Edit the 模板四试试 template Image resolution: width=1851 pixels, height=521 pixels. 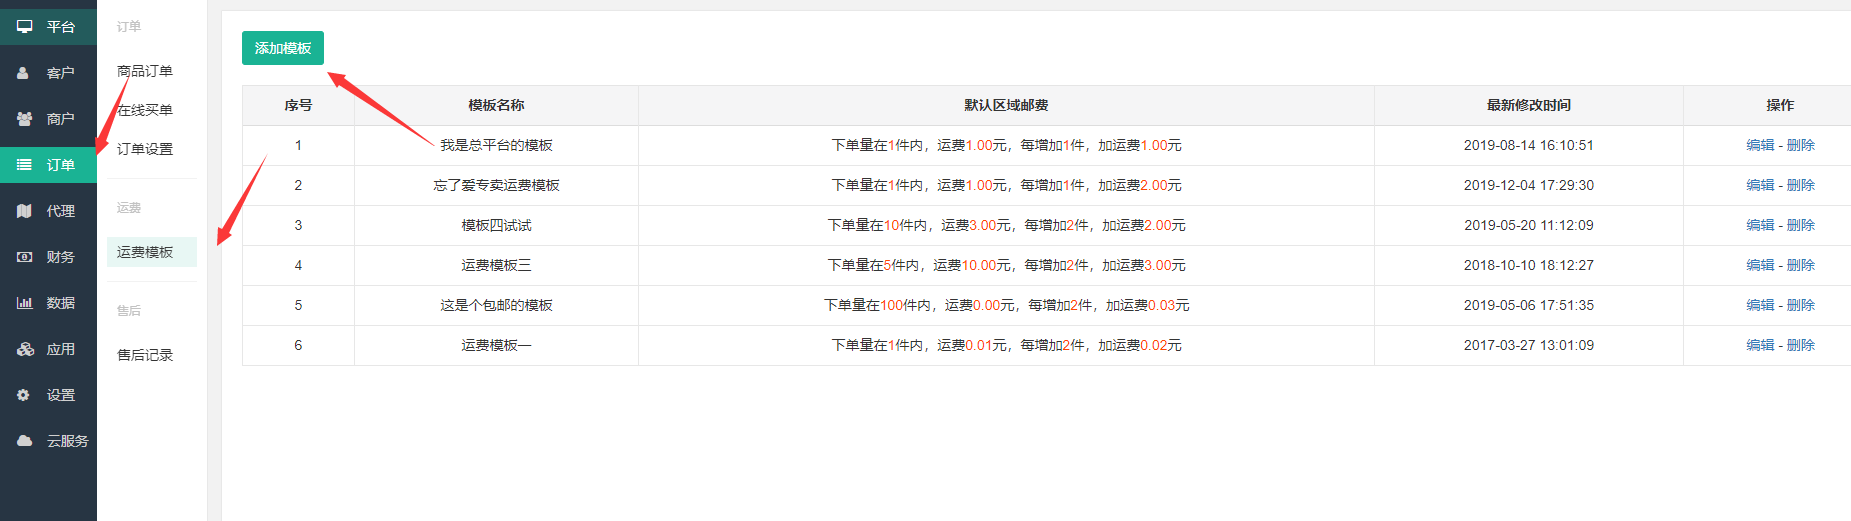pyautogui.click(x=1760, y=225)
